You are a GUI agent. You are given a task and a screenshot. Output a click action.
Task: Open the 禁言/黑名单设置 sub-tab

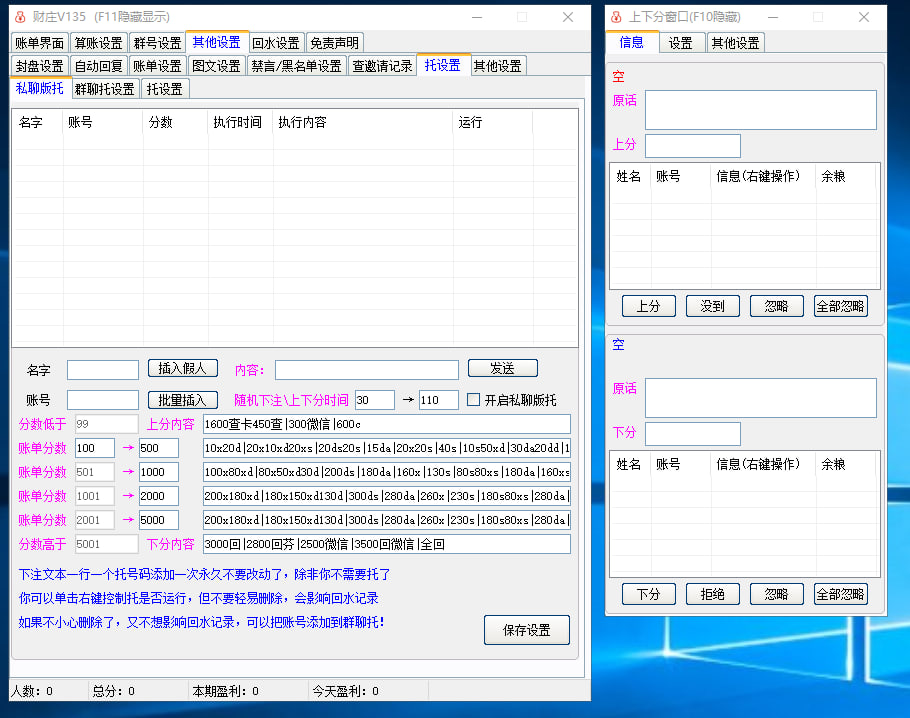[x=296, y=66]
